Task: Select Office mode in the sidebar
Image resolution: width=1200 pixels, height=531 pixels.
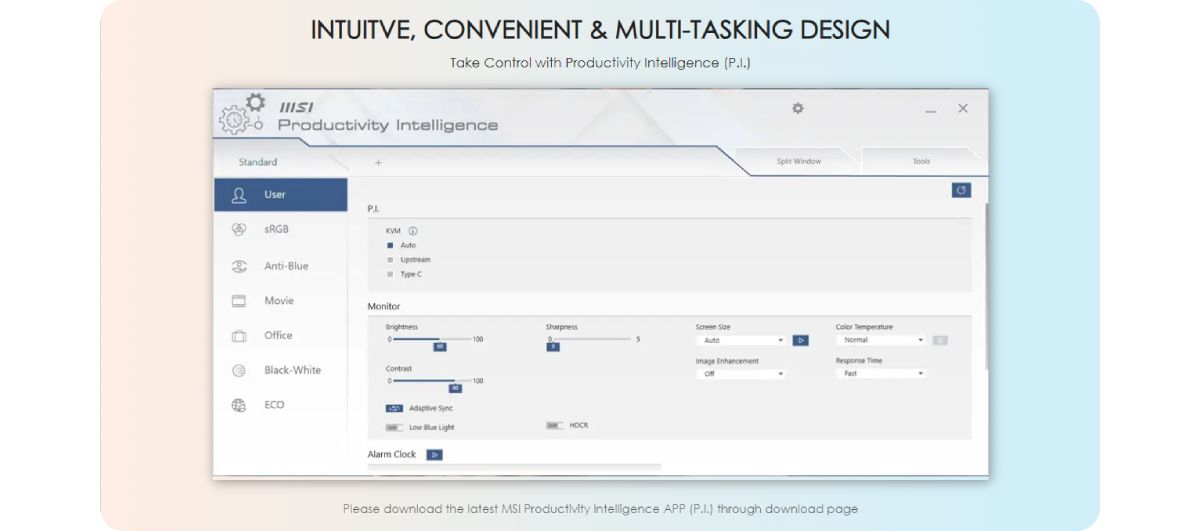Action: (281, 336)
